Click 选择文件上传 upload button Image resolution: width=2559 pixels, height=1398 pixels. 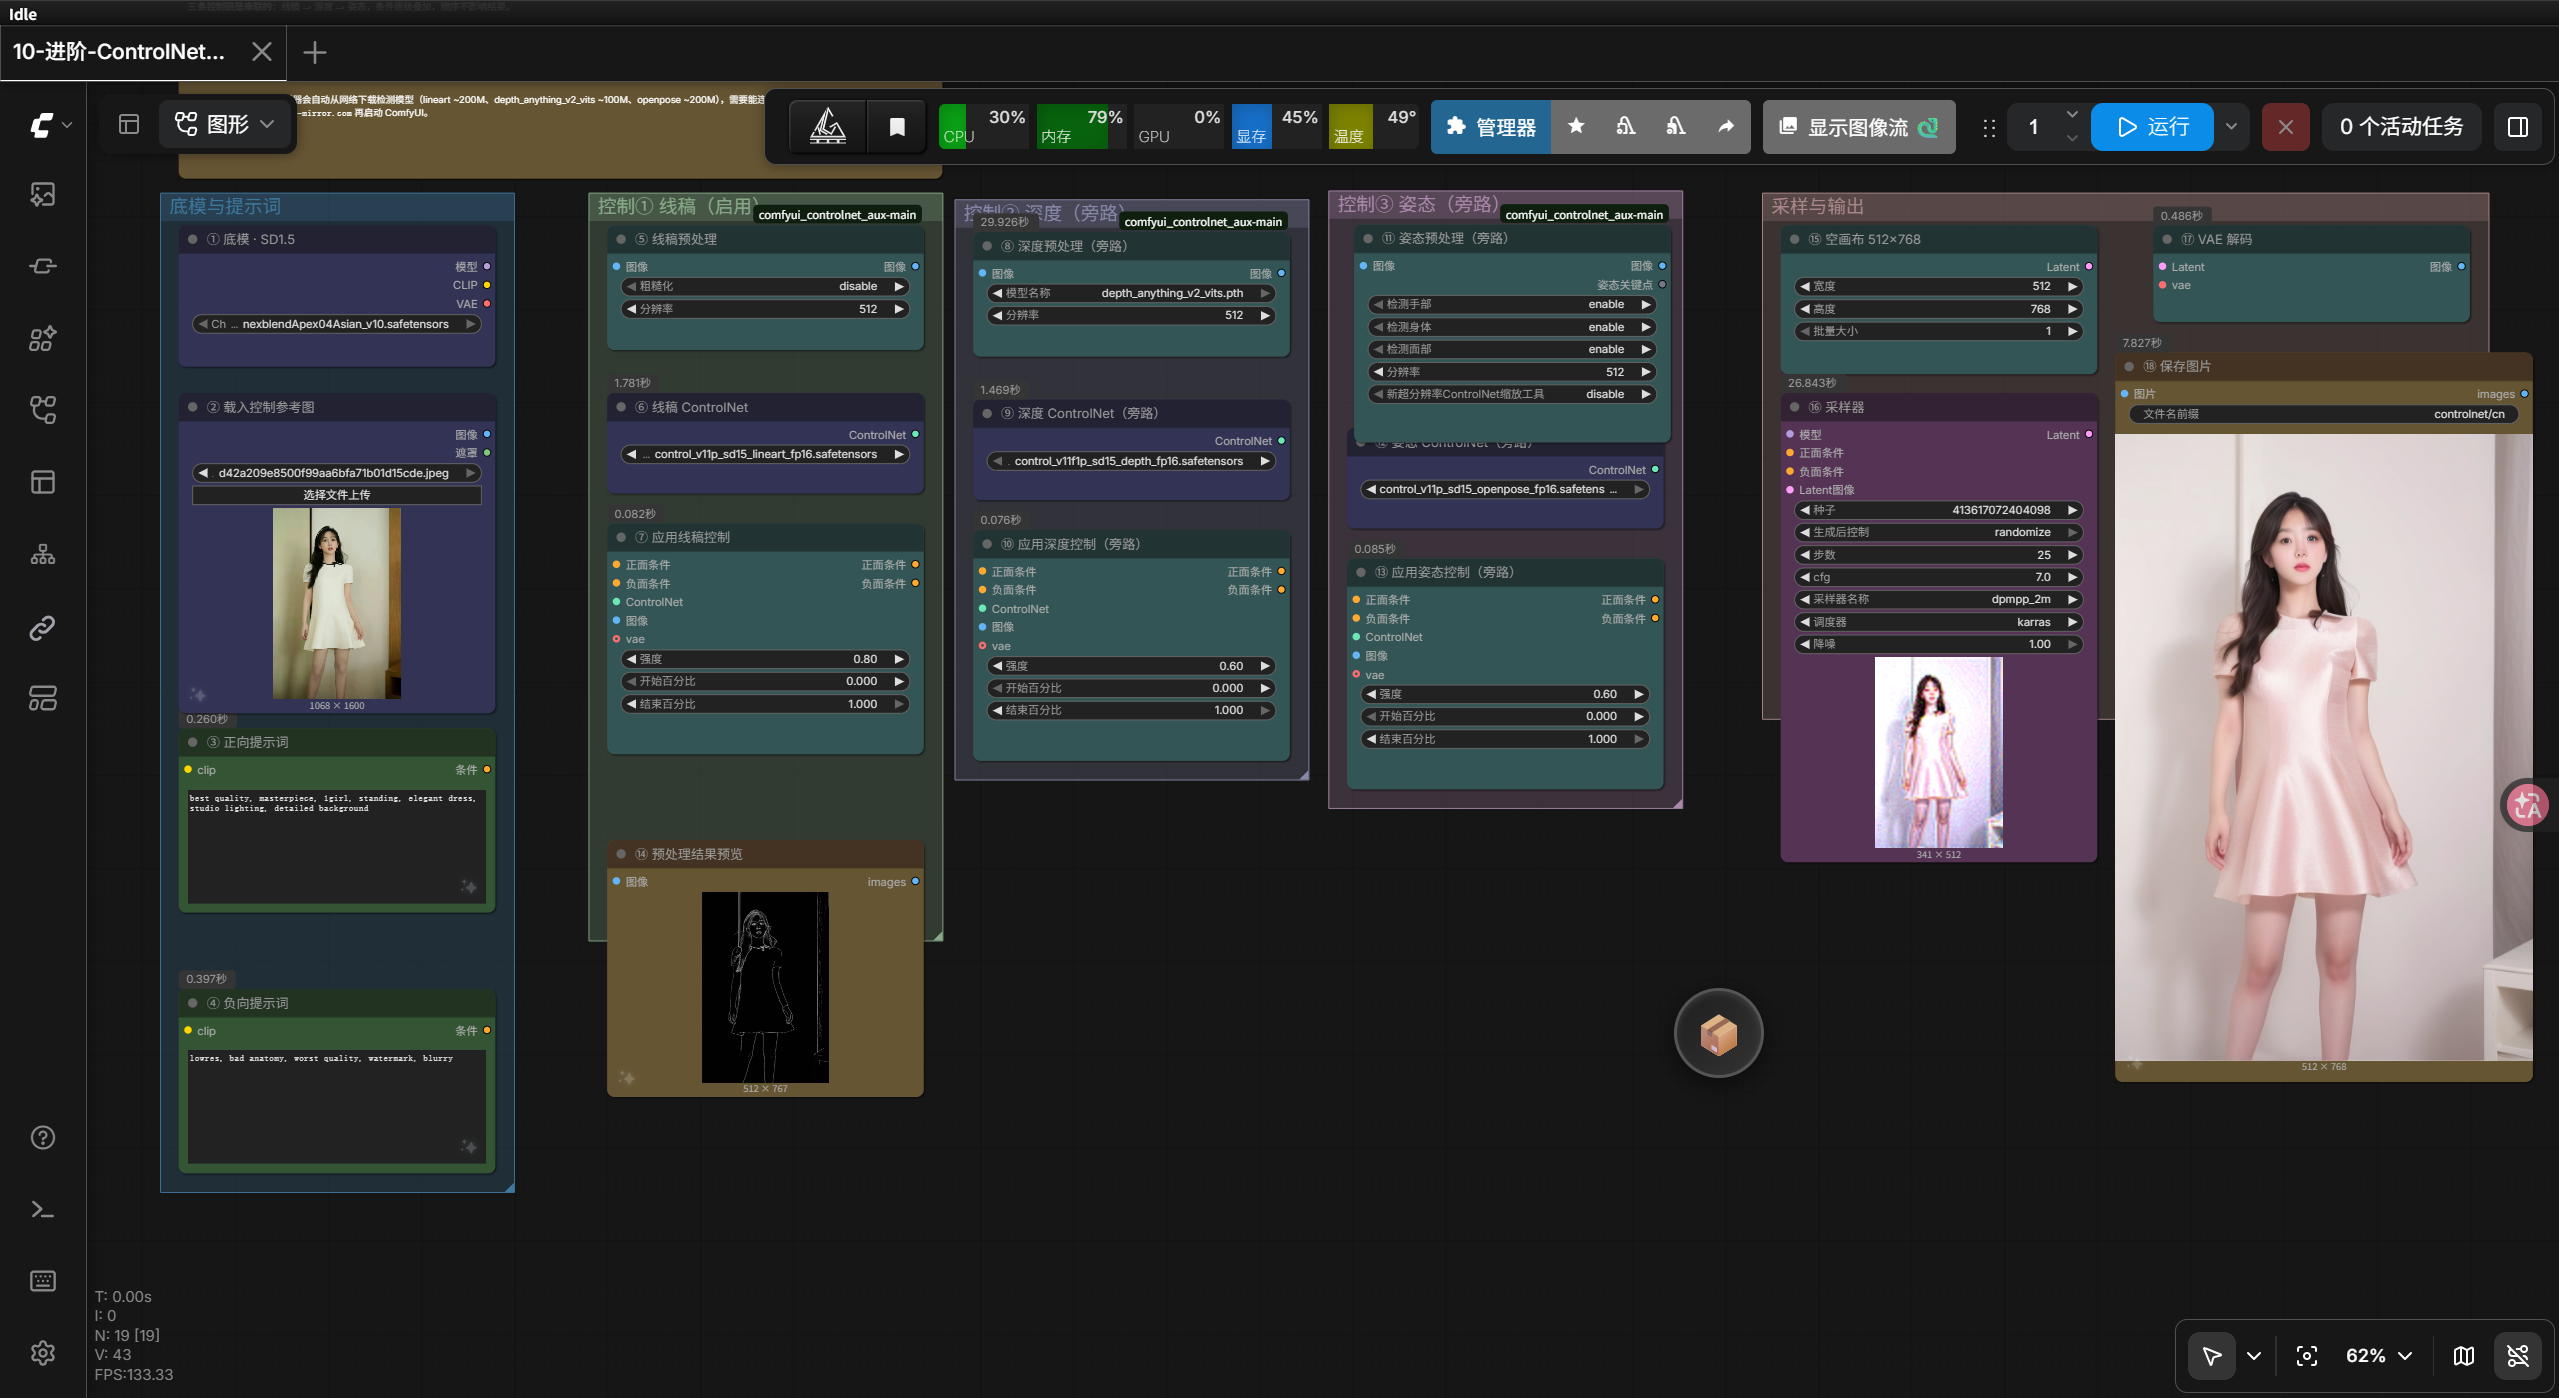click(337, 495)
